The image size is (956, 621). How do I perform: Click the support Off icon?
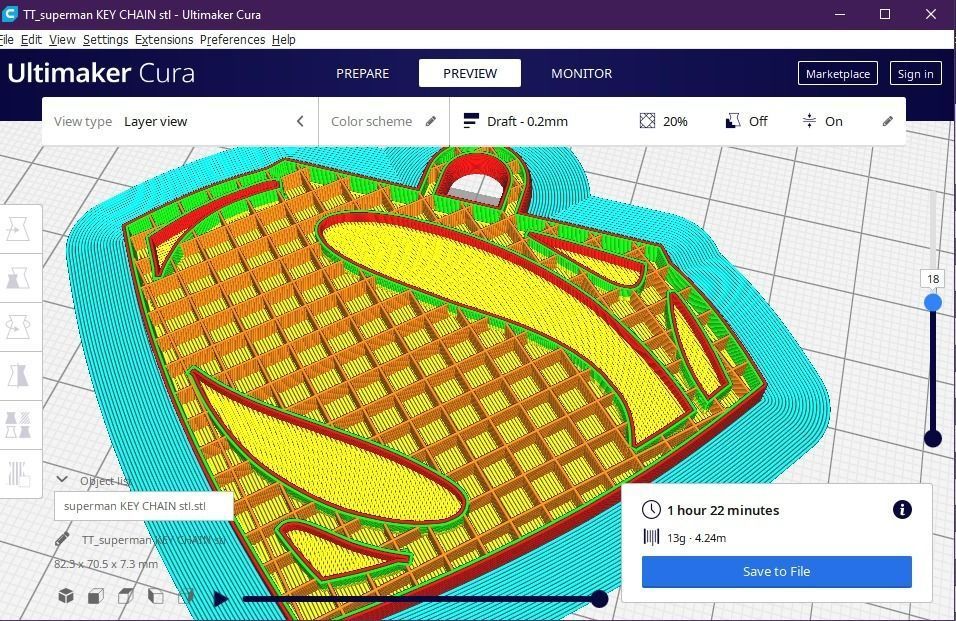coord(733,121)
